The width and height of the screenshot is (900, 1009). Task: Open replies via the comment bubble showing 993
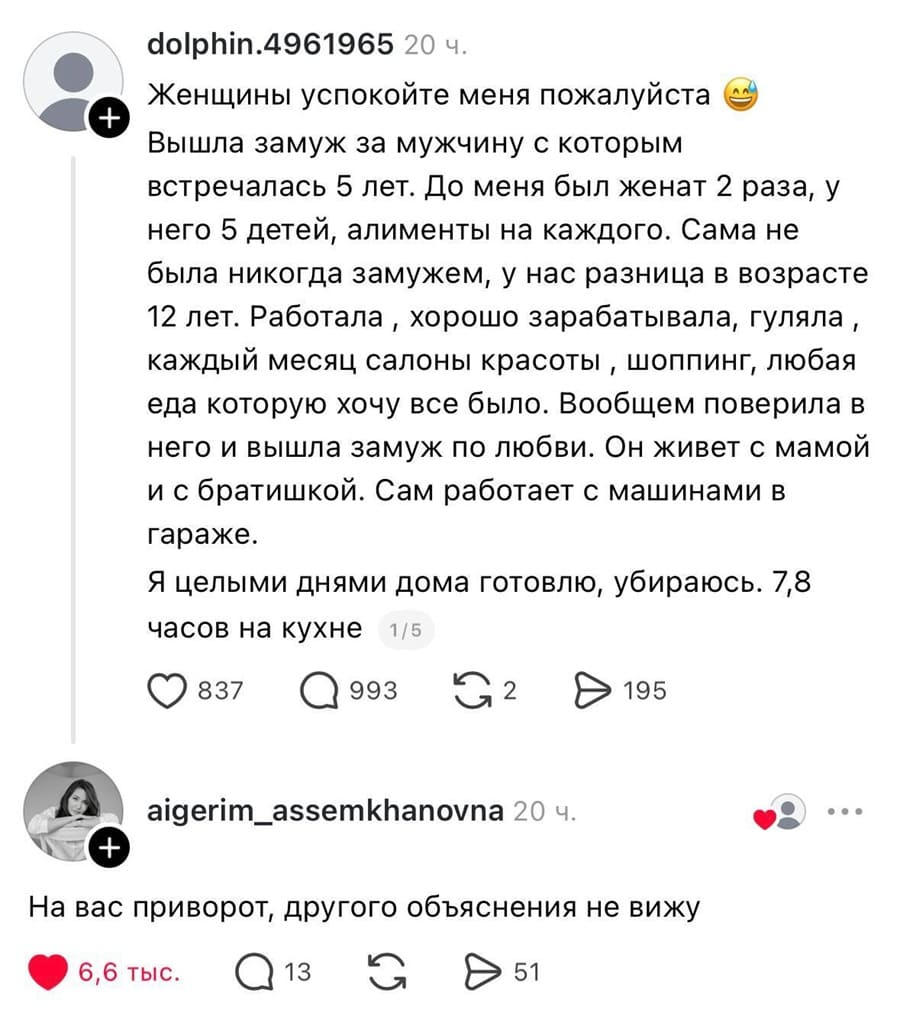[320, 689]
